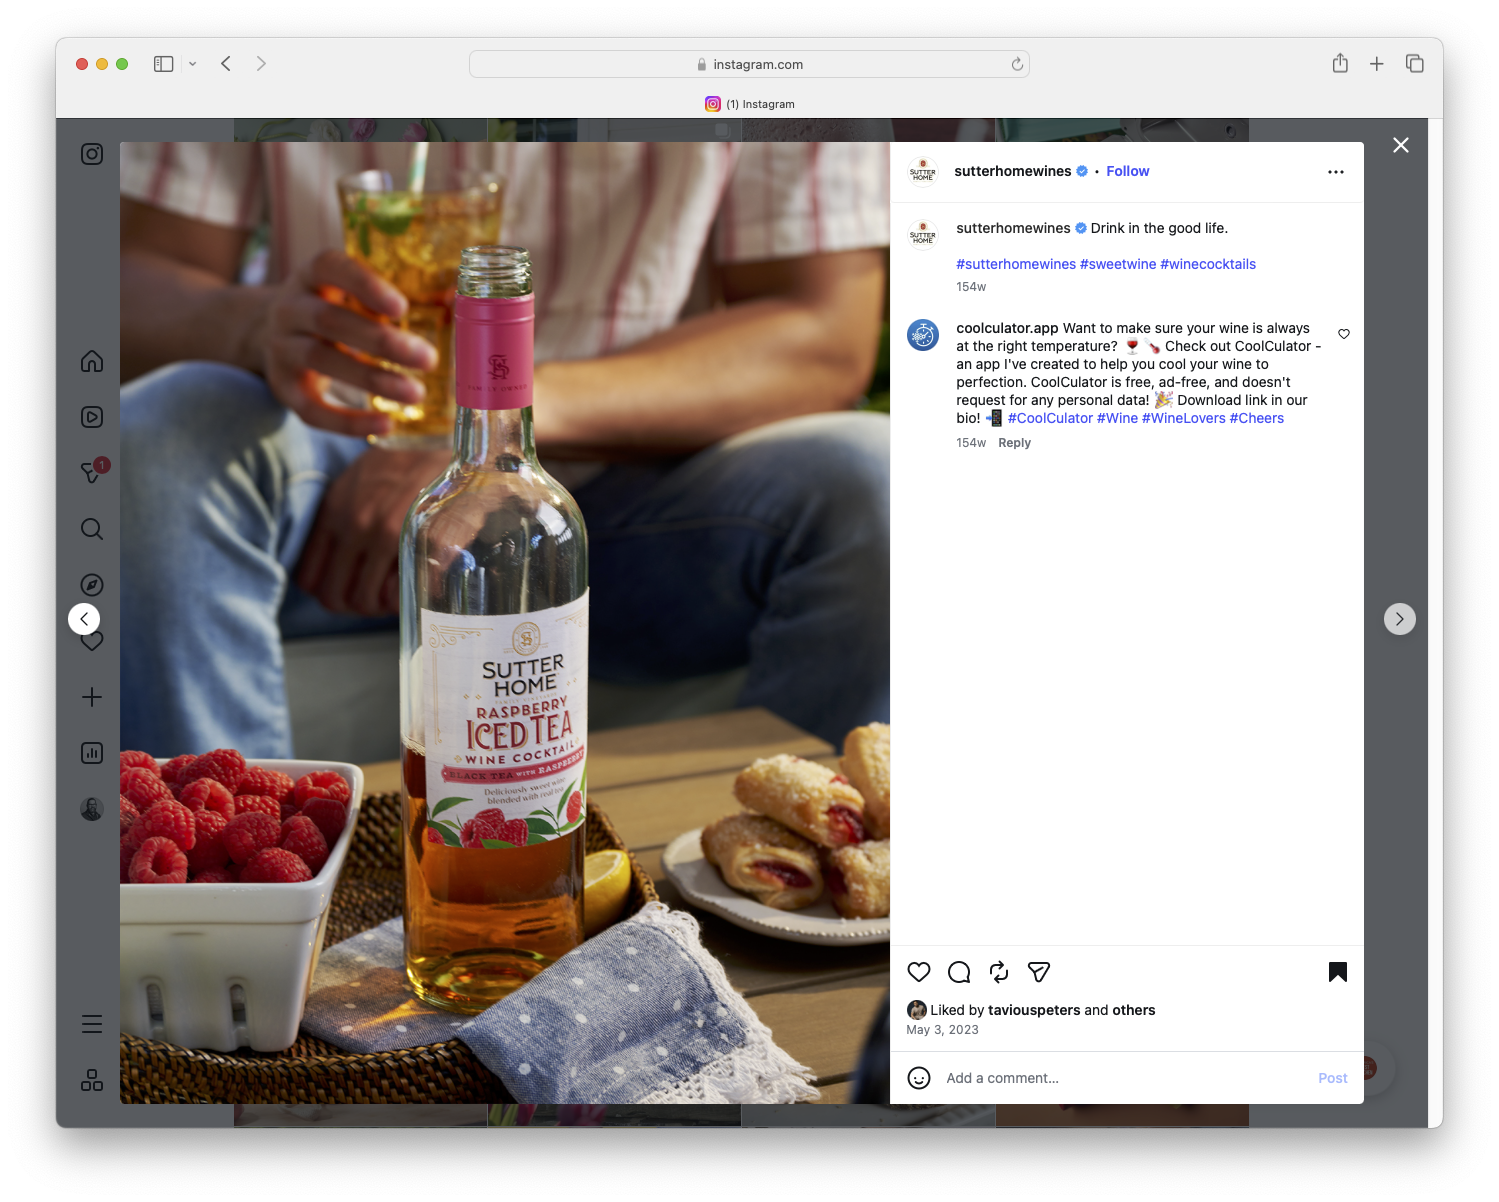
Task: Follow sutterhomewines
Action: [1128, 171]
